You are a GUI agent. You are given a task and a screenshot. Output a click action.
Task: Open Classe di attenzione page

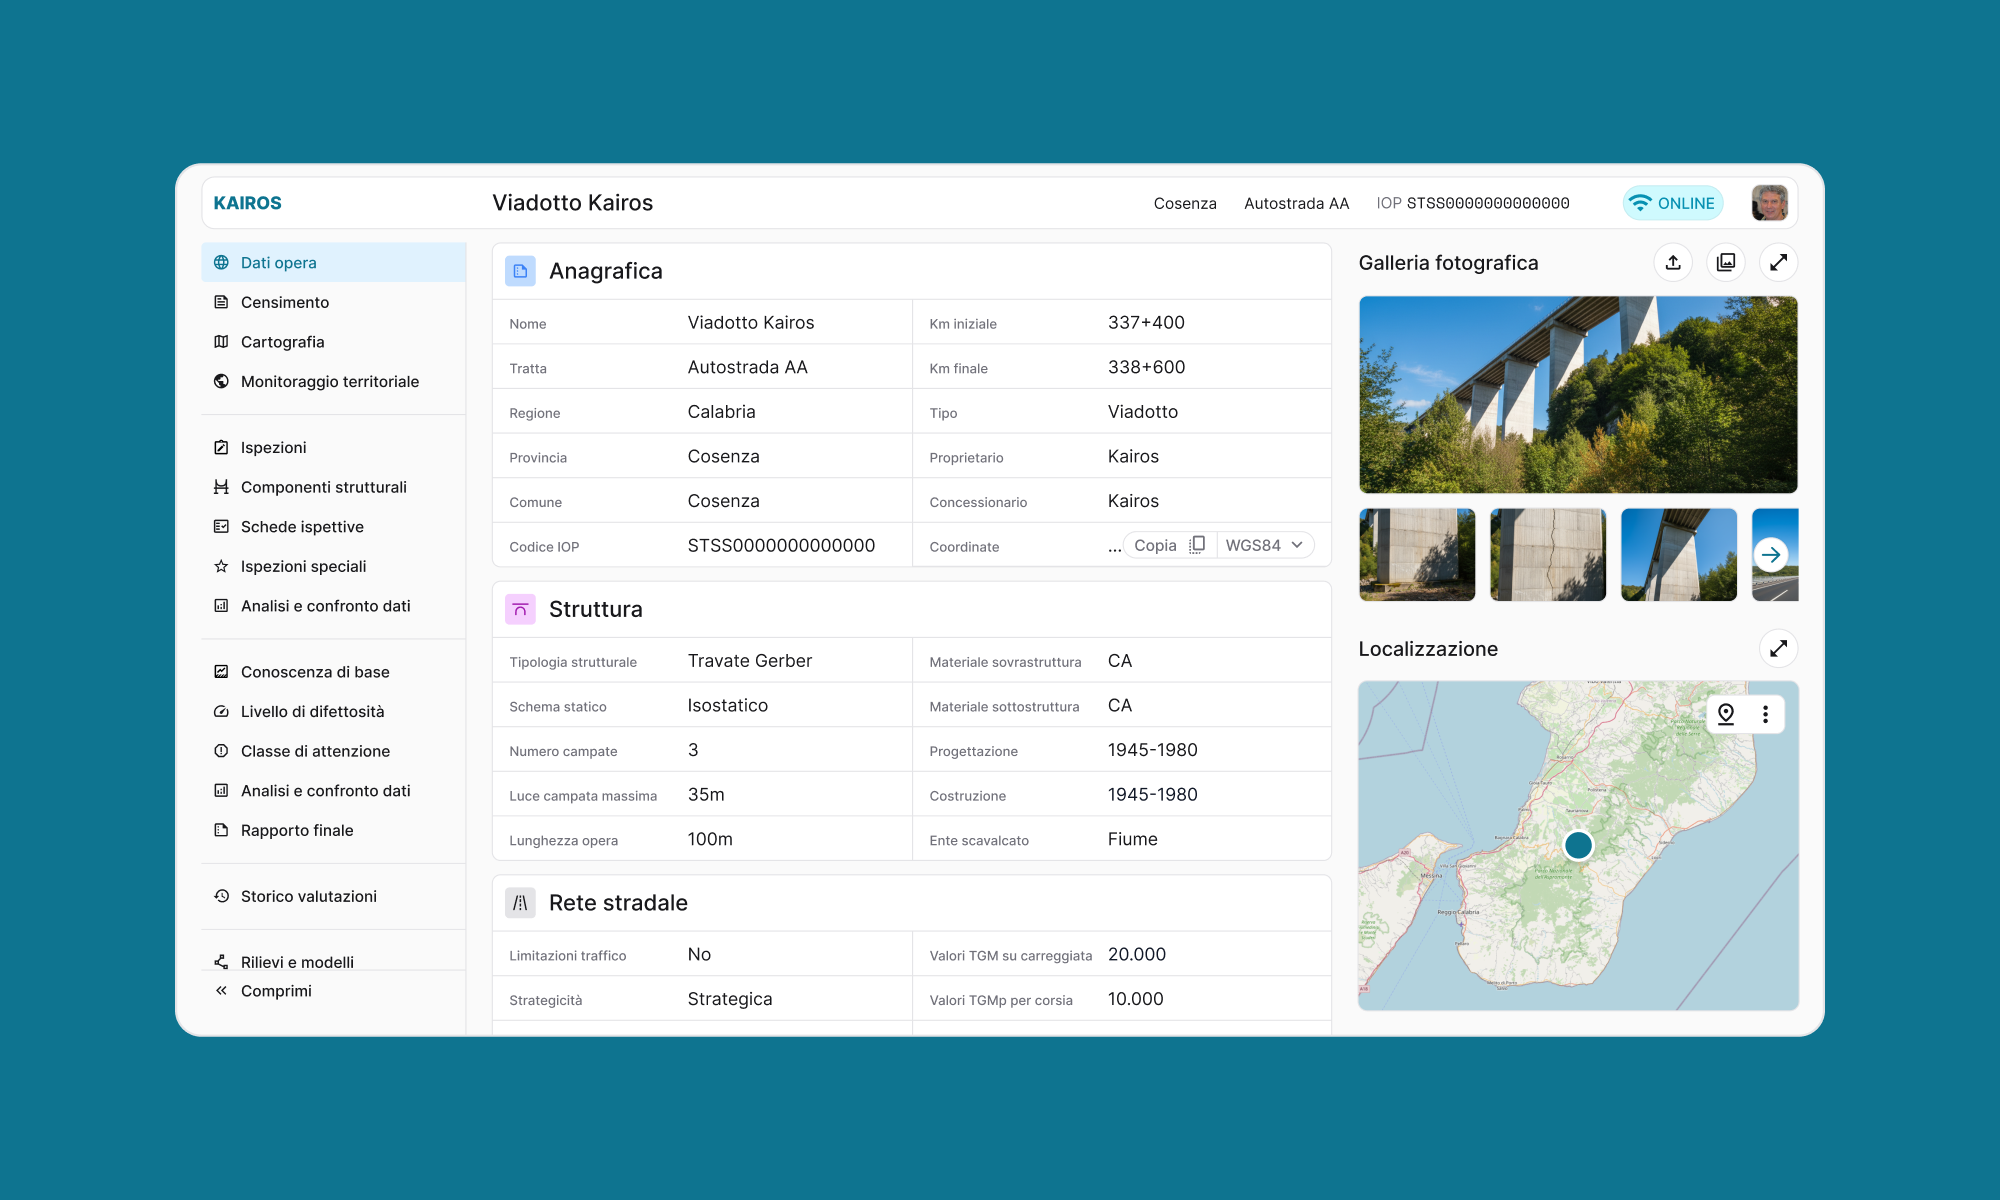315,751
